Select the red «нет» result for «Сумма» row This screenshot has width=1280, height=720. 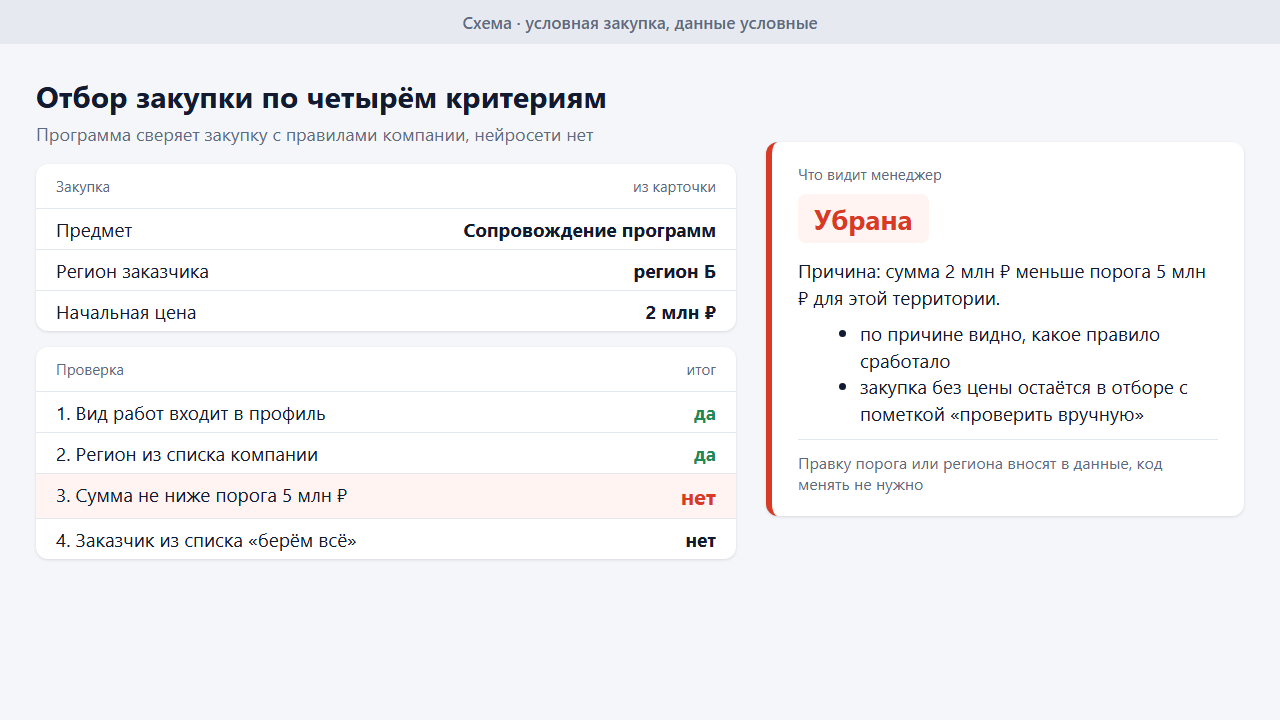tap(699, 498)
